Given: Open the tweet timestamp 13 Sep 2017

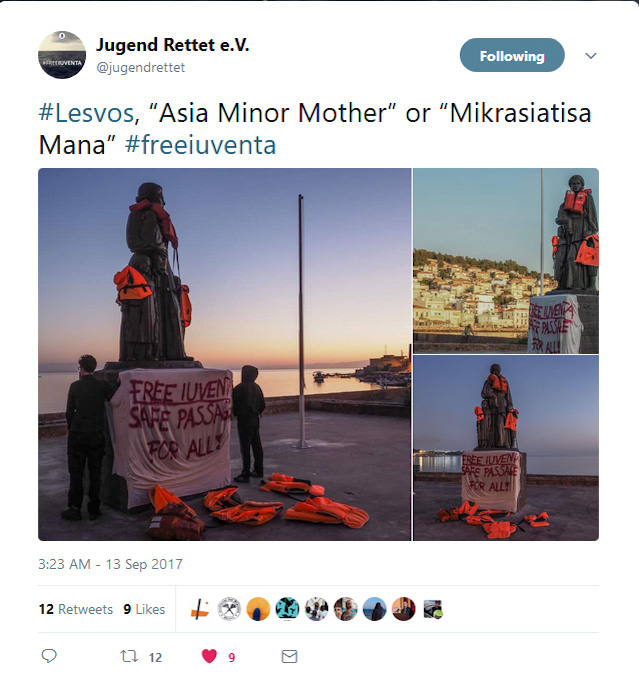Looking at the screenshot, I should [x=110, y=564].
